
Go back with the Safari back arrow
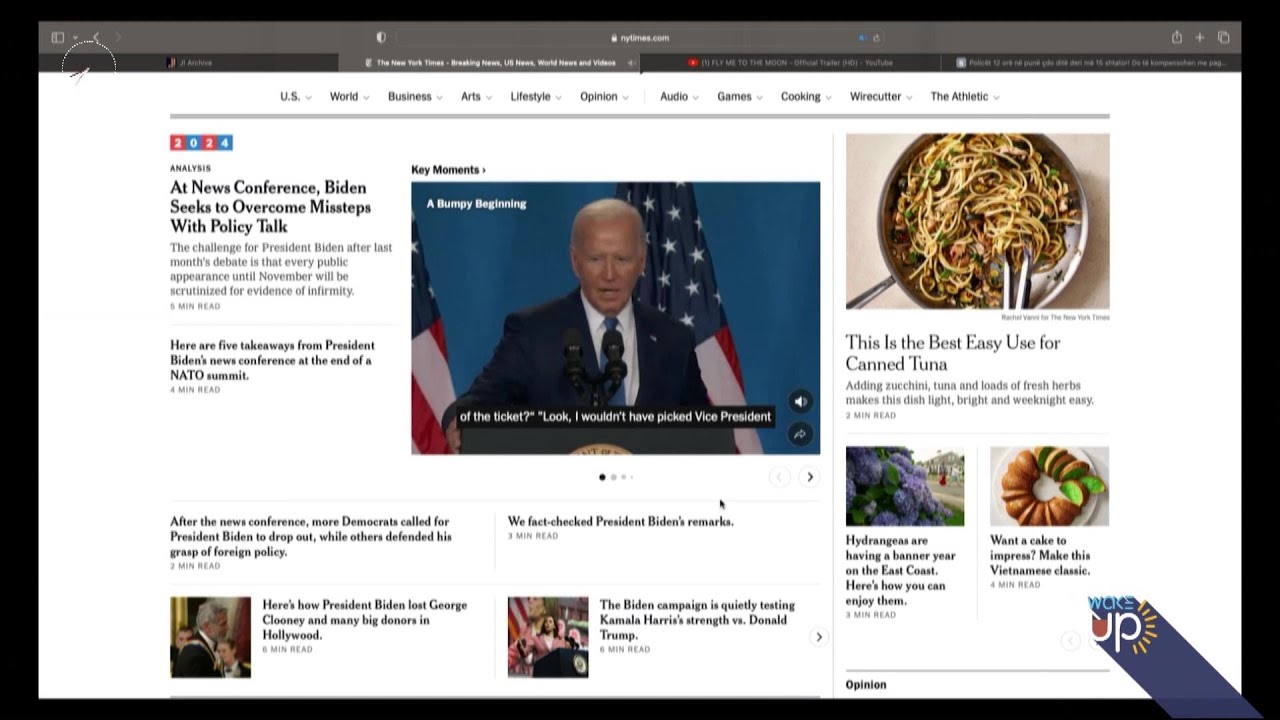pos(96,38)
